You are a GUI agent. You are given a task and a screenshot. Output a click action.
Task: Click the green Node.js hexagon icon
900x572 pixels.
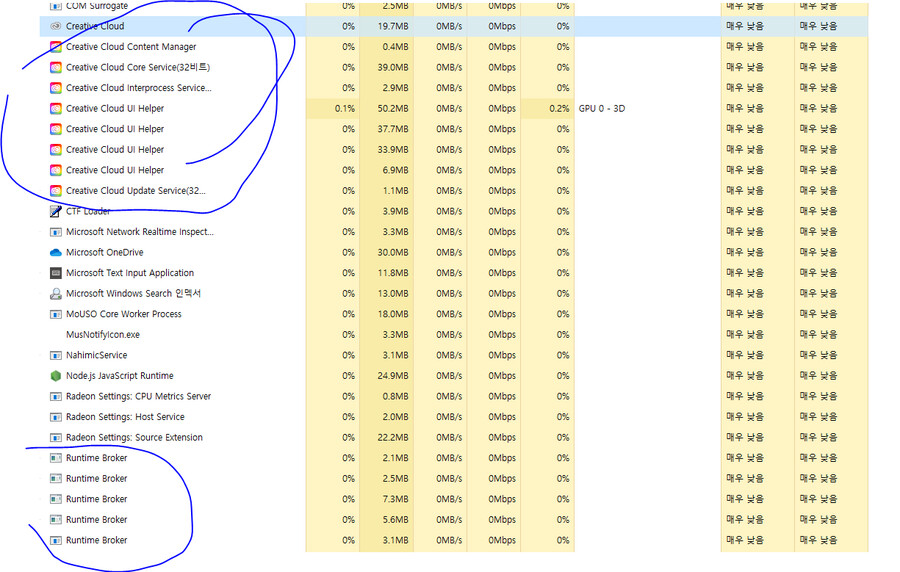click(56, 376)
